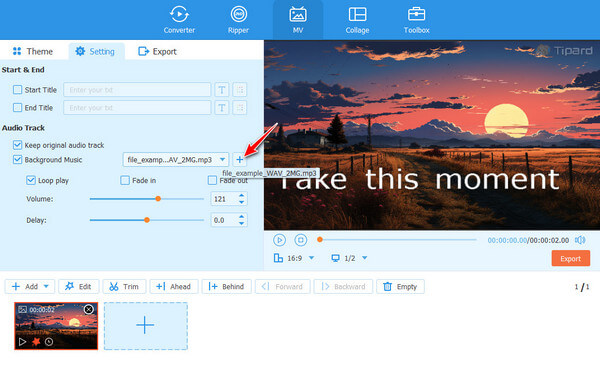The height and width of the screenshot is (366, 600).
Task: Mute the preview volume speaker icon
Action: point(580,240)
